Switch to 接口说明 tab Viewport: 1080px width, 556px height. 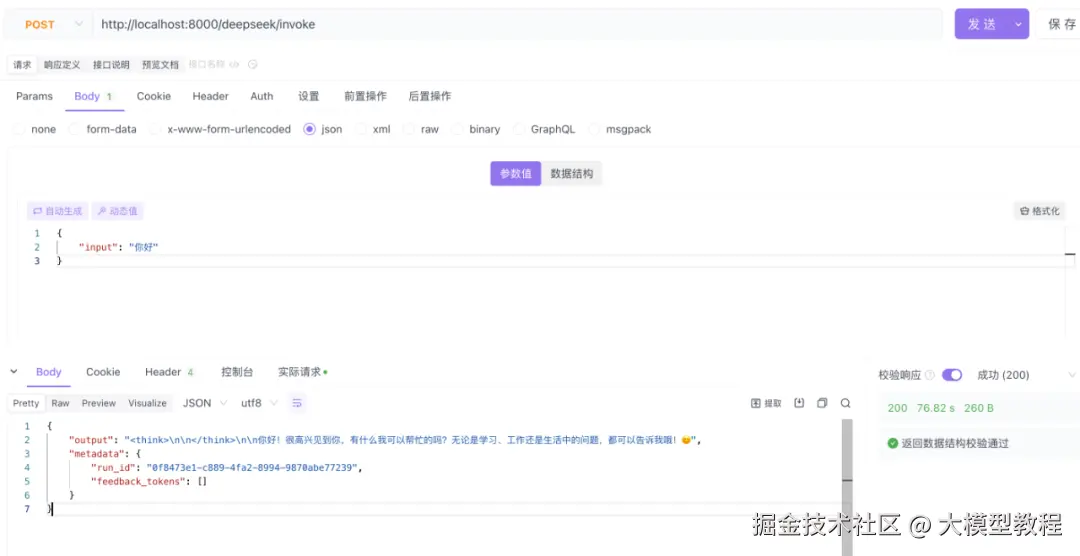pyautogui.click(x=111, y=65)
